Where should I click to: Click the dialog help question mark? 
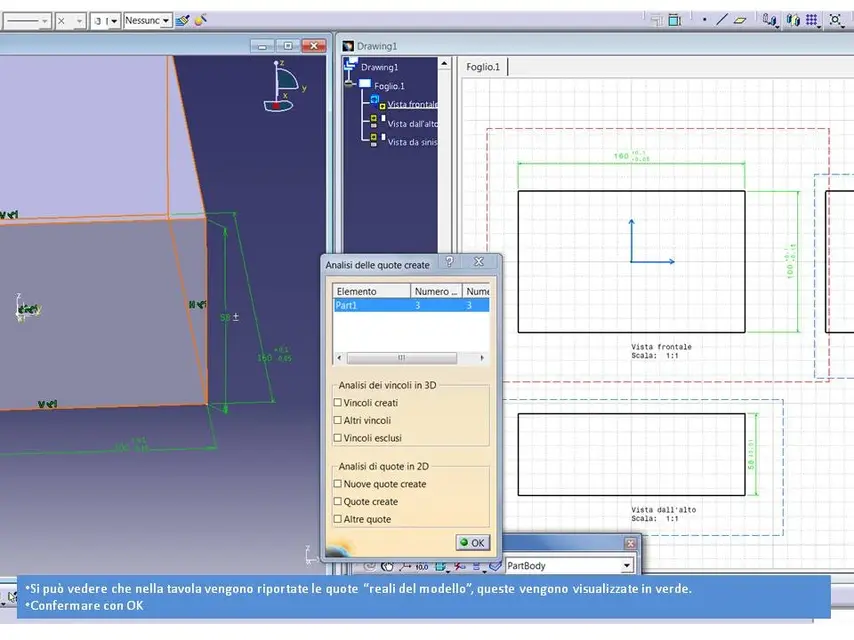[x=449, y=262]
